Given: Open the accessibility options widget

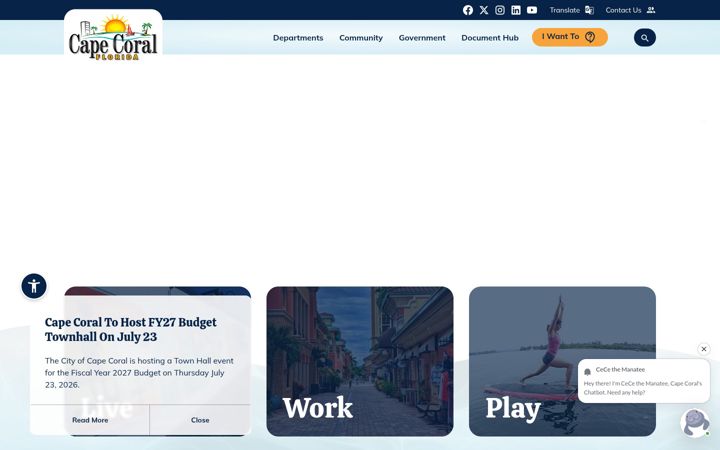Looking at the screenshot, I should (34, 286).
